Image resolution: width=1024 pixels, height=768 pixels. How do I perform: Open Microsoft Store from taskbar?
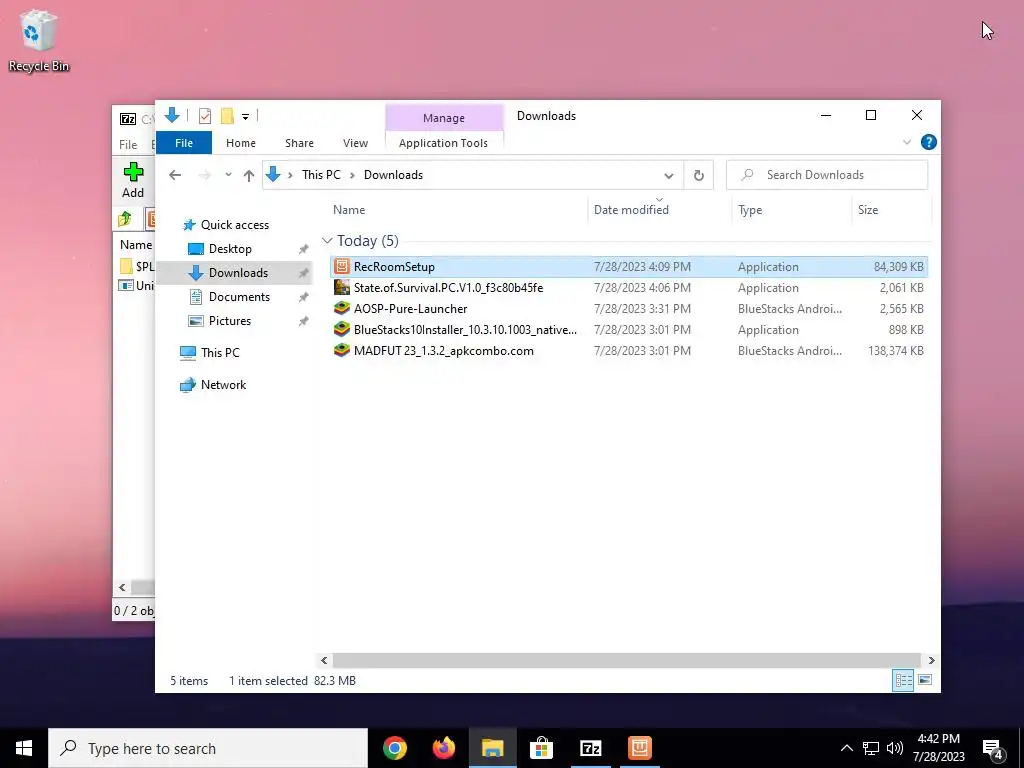[x=541, y=748]
